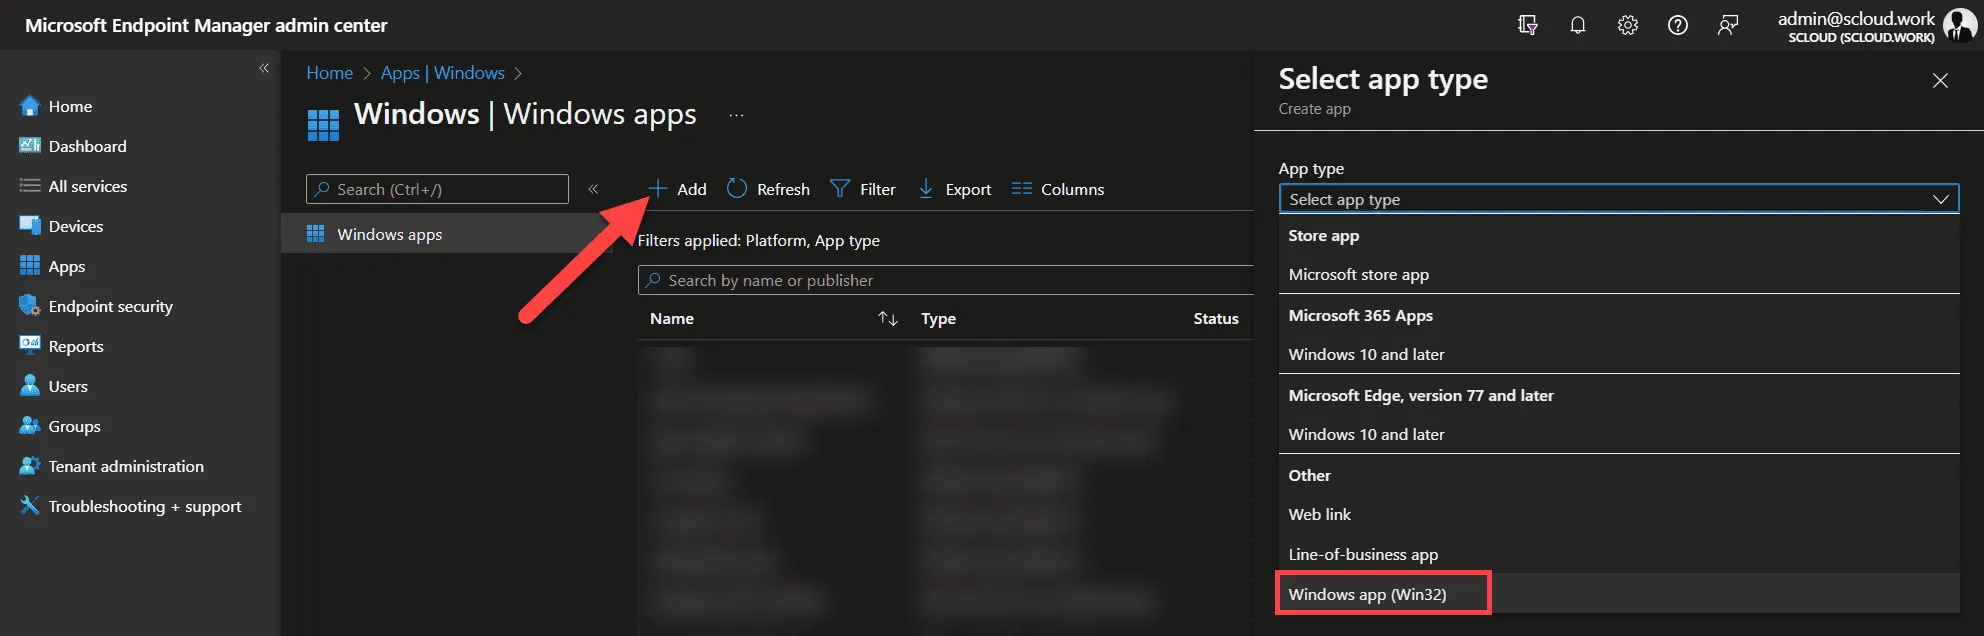This screenshot has width=1984, height=636.
Task: Sort by the Name column arrows
Action: tap(888, 318)
